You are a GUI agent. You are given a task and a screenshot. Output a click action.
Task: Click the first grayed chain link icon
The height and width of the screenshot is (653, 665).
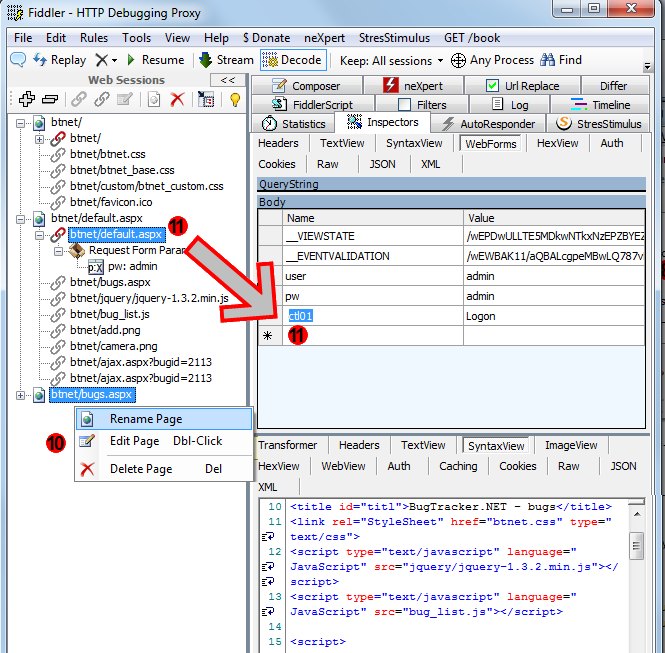click(x=79, y=99)
